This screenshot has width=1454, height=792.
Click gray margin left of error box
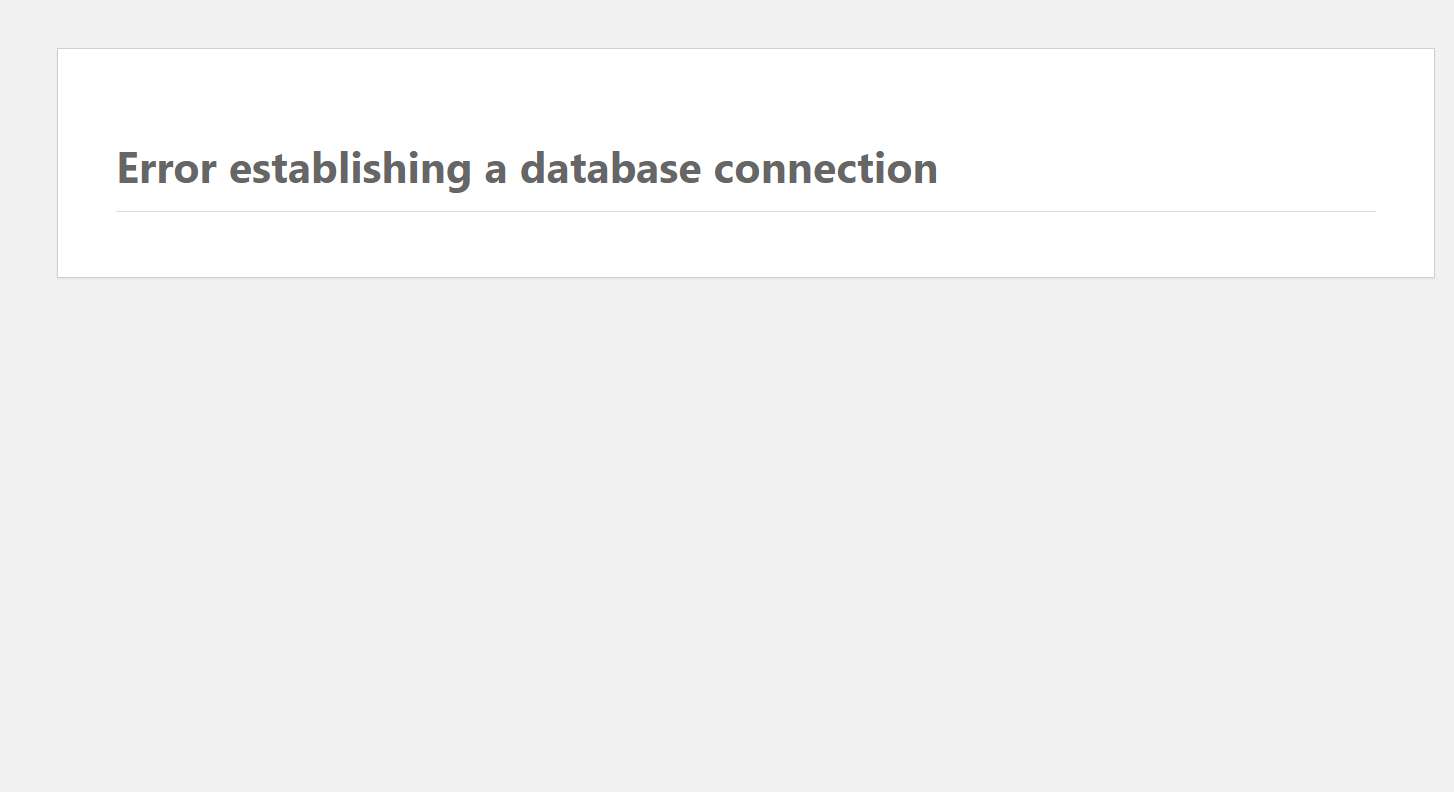[x=28, y=163]
